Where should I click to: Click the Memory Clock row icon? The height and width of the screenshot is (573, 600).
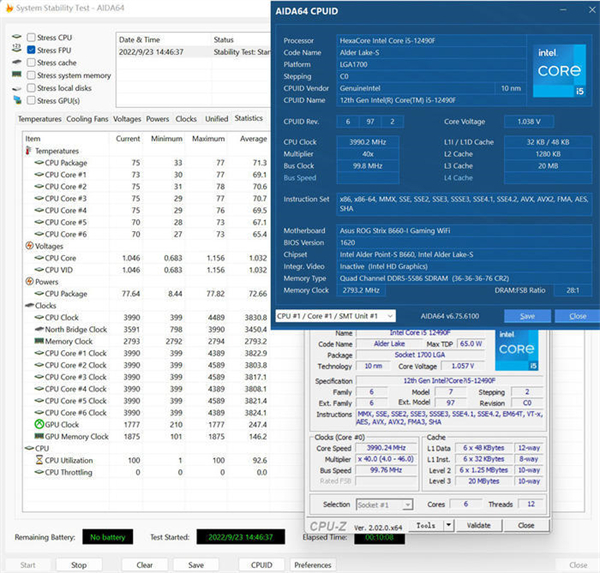[39, 341]
